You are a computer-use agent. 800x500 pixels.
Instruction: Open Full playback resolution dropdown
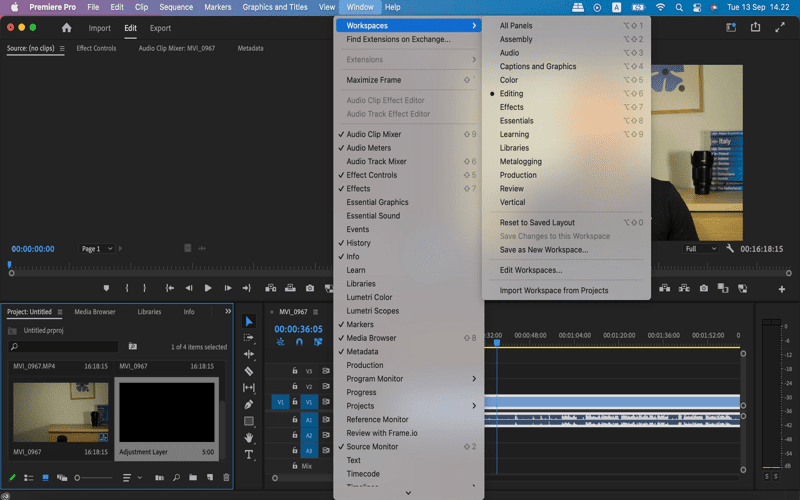701,248
